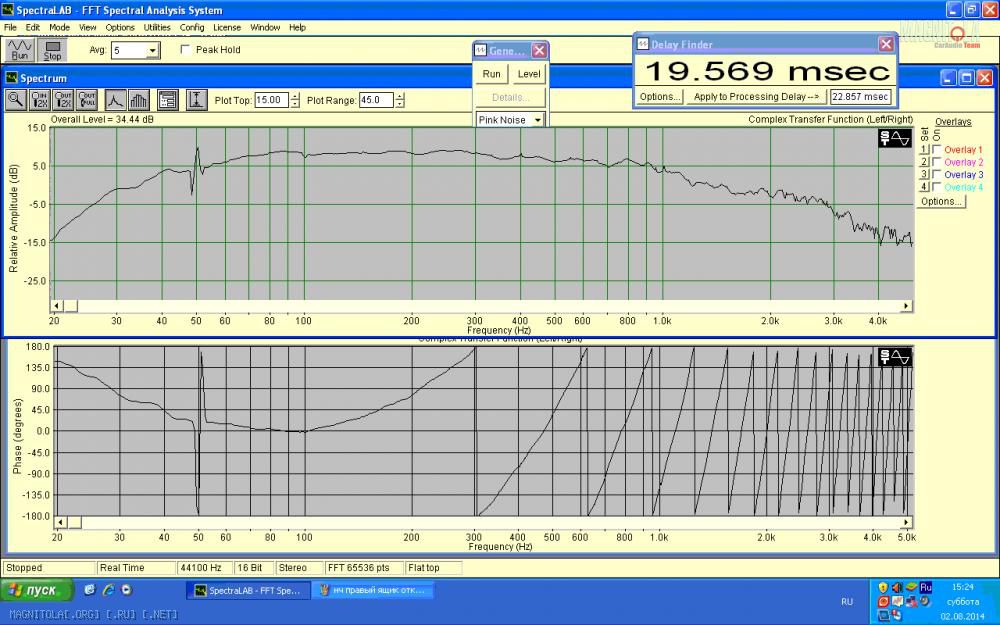Switch to line graph plot style
1000x625 pixels.
coord(115,99)
